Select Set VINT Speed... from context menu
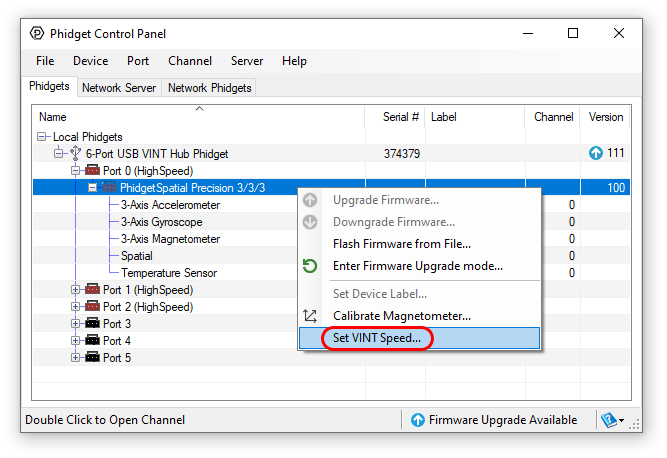 [378, 338]
